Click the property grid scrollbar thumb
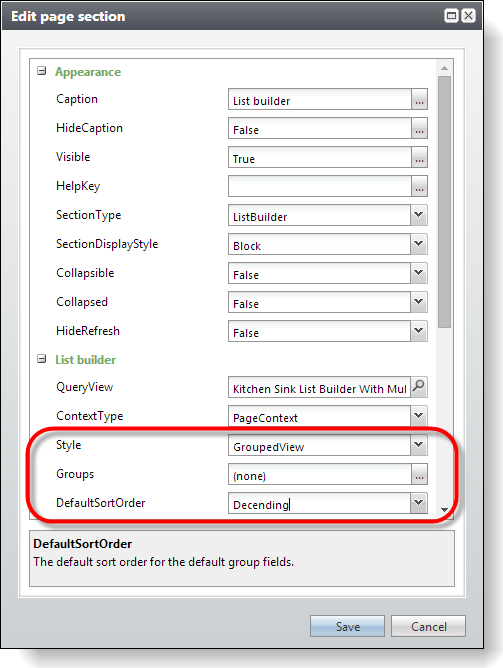The height and width of the screenshot is (668, 503). click(444, 202)
